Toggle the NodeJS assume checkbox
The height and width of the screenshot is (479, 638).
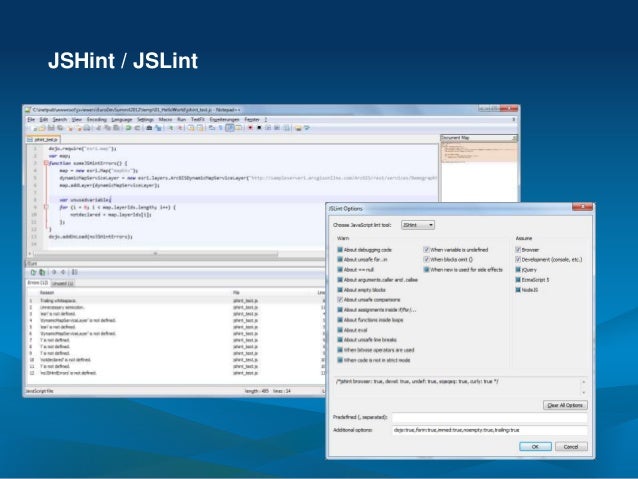click(518, 290)
